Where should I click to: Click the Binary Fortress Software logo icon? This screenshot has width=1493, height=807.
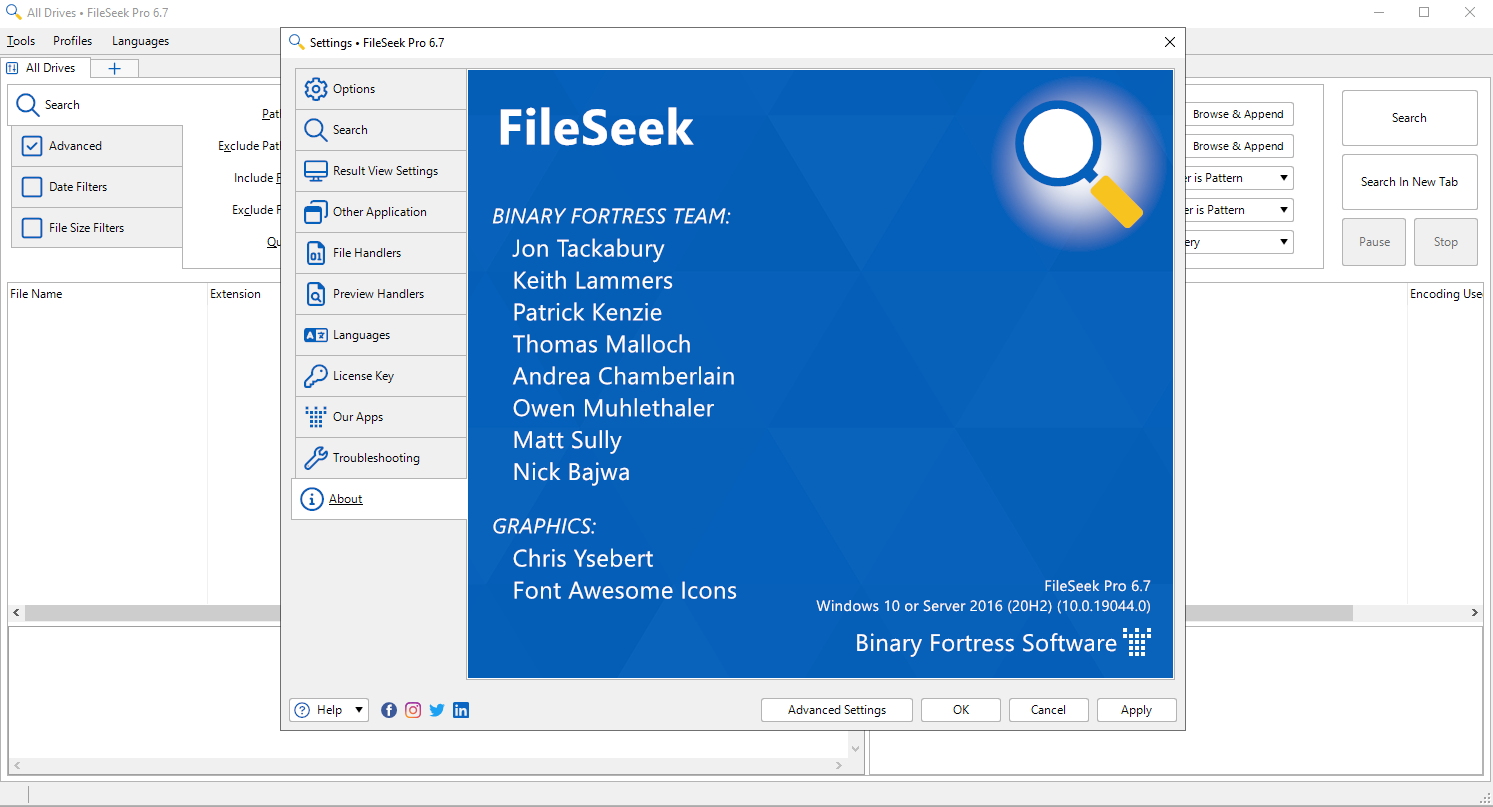pyautogui.click(x=1138, y=642)
